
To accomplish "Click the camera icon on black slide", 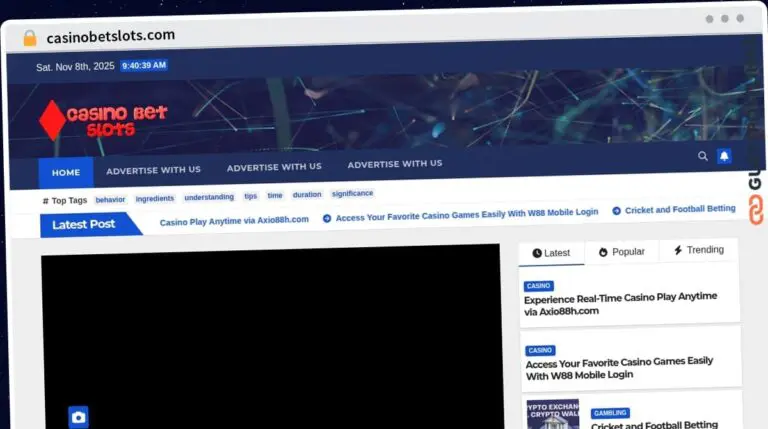I will pyautogui.click(x=78, y=417).
